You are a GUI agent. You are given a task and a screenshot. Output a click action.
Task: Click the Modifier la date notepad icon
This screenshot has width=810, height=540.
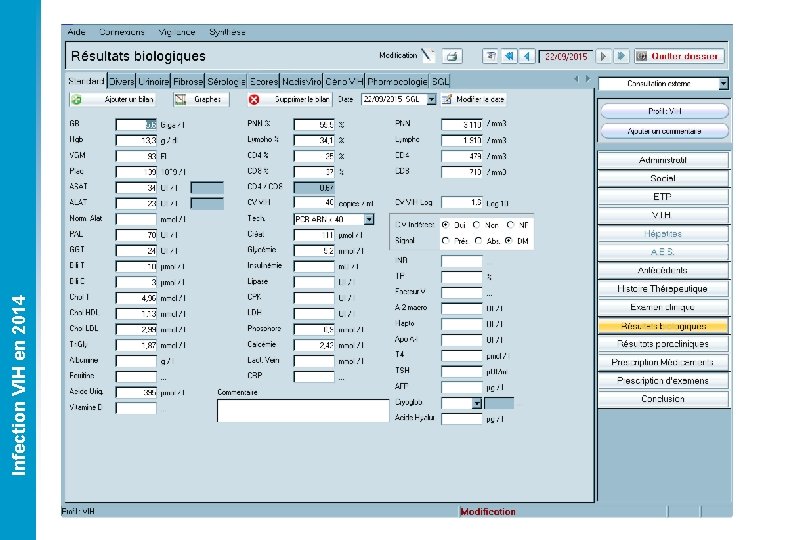[447, 99]
